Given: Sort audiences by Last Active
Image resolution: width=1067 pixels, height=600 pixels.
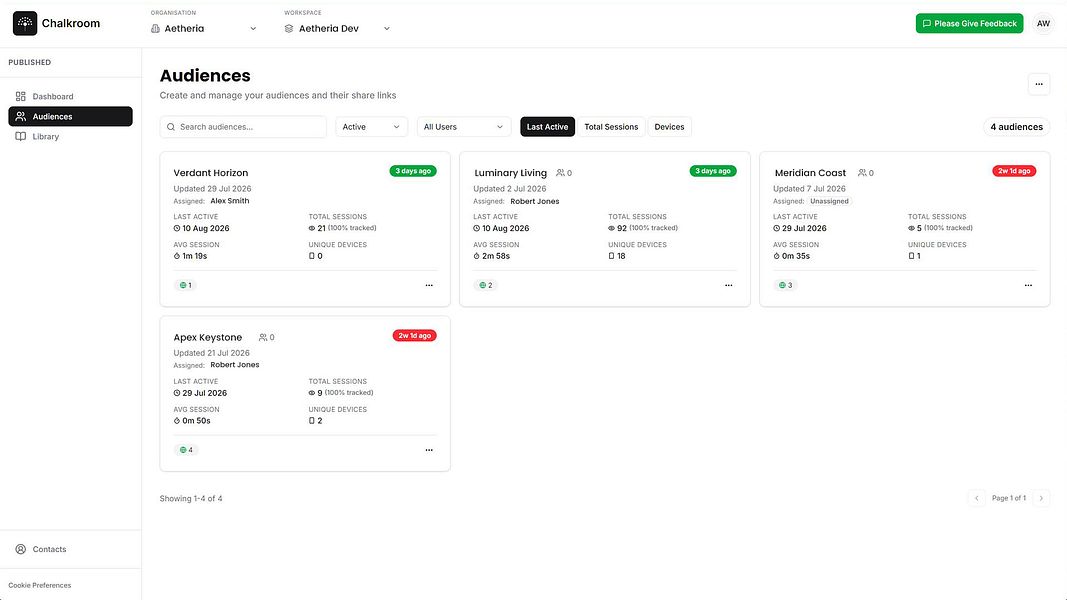Looking at the screenshot, I should tap(547, 127).
